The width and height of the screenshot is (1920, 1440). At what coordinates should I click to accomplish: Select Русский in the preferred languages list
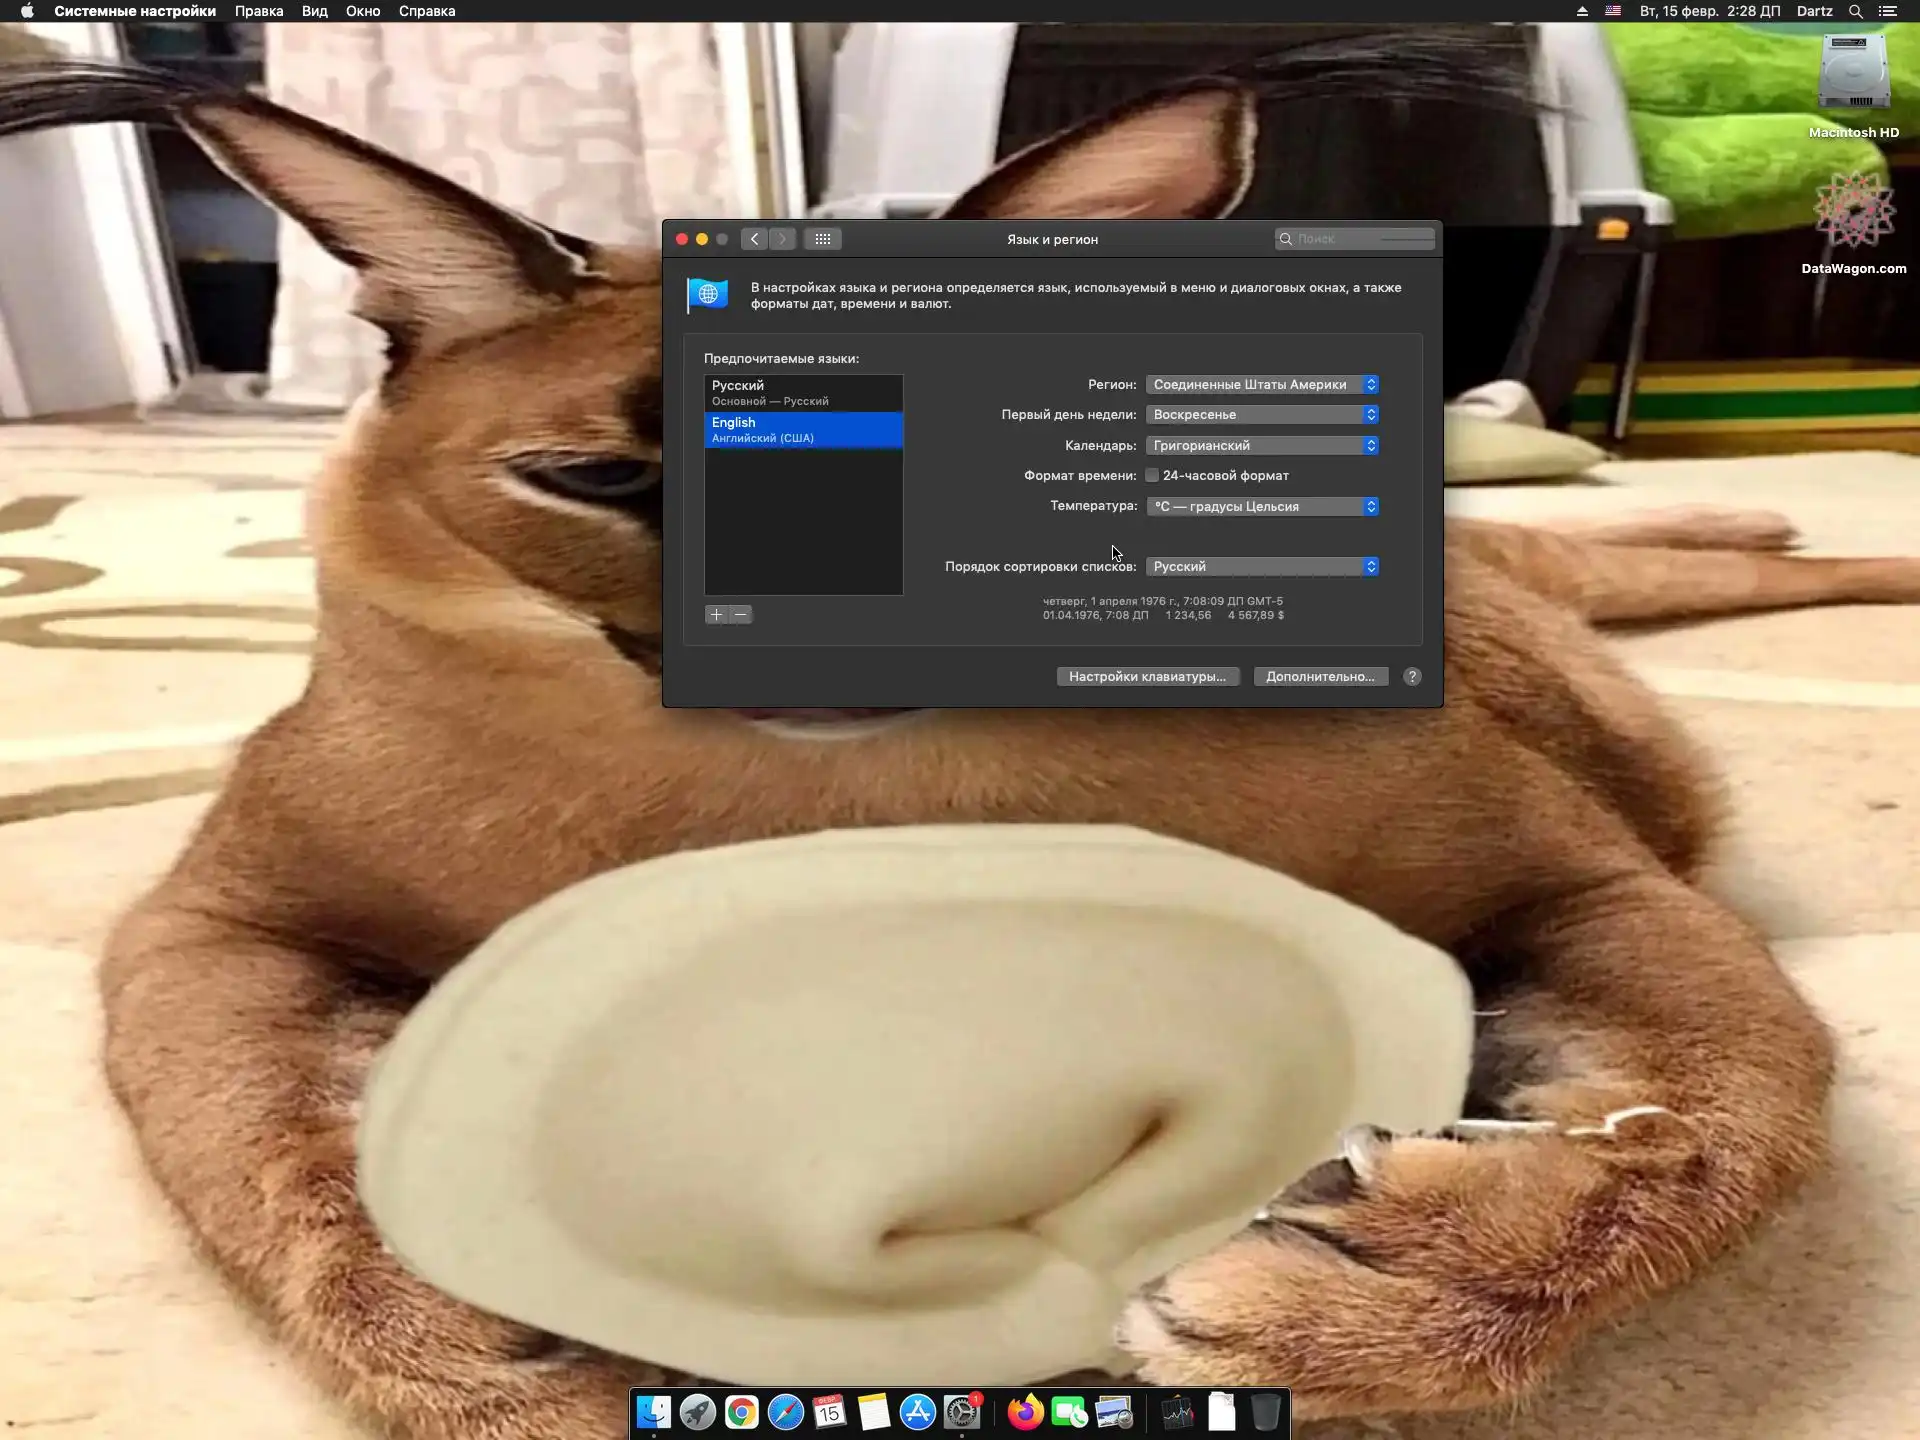point(803,392)
